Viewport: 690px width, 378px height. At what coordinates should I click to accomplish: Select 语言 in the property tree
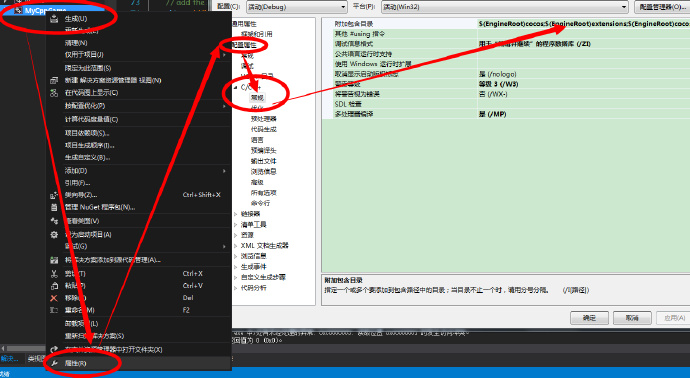tap(257, 140)
